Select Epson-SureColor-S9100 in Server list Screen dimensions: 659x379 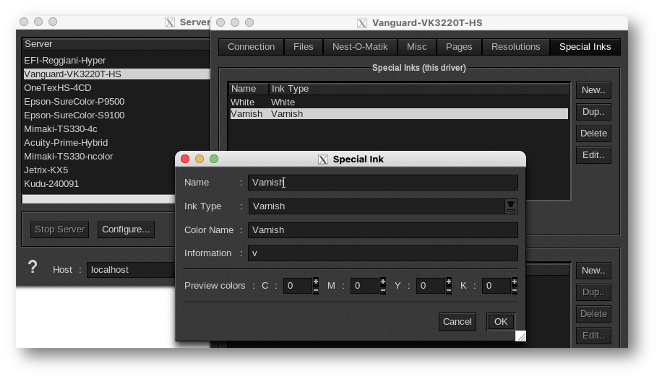tap(116, 115)
